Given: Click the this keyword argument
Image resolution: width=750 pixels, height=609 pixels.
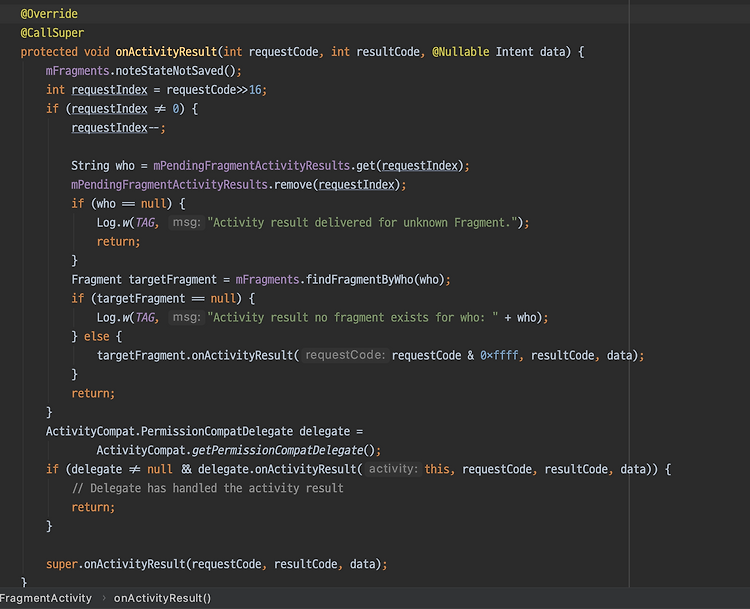Looking at the screenshot, I should coord(437,469).
